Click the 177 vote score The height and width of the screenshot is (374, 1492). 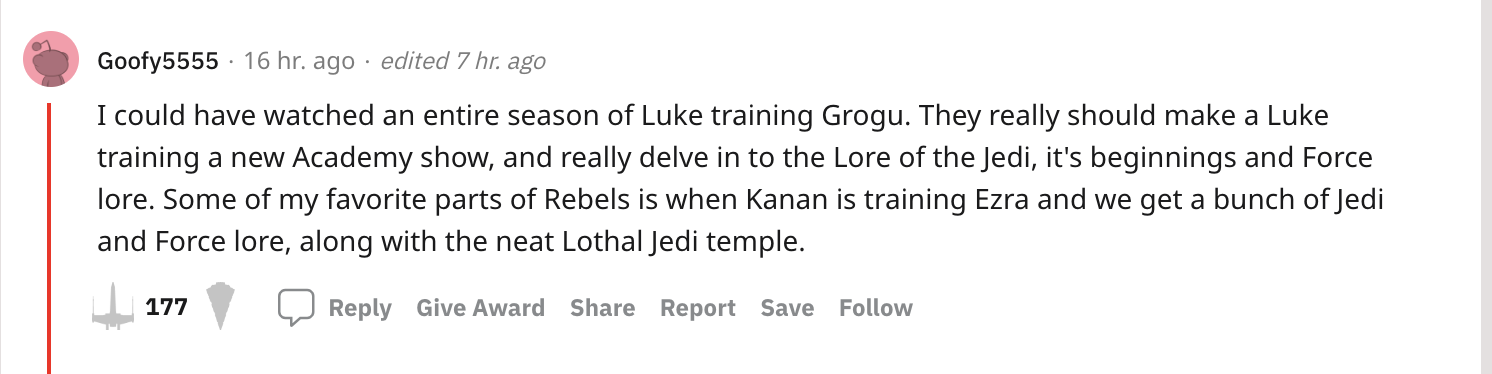click(167, 307)
